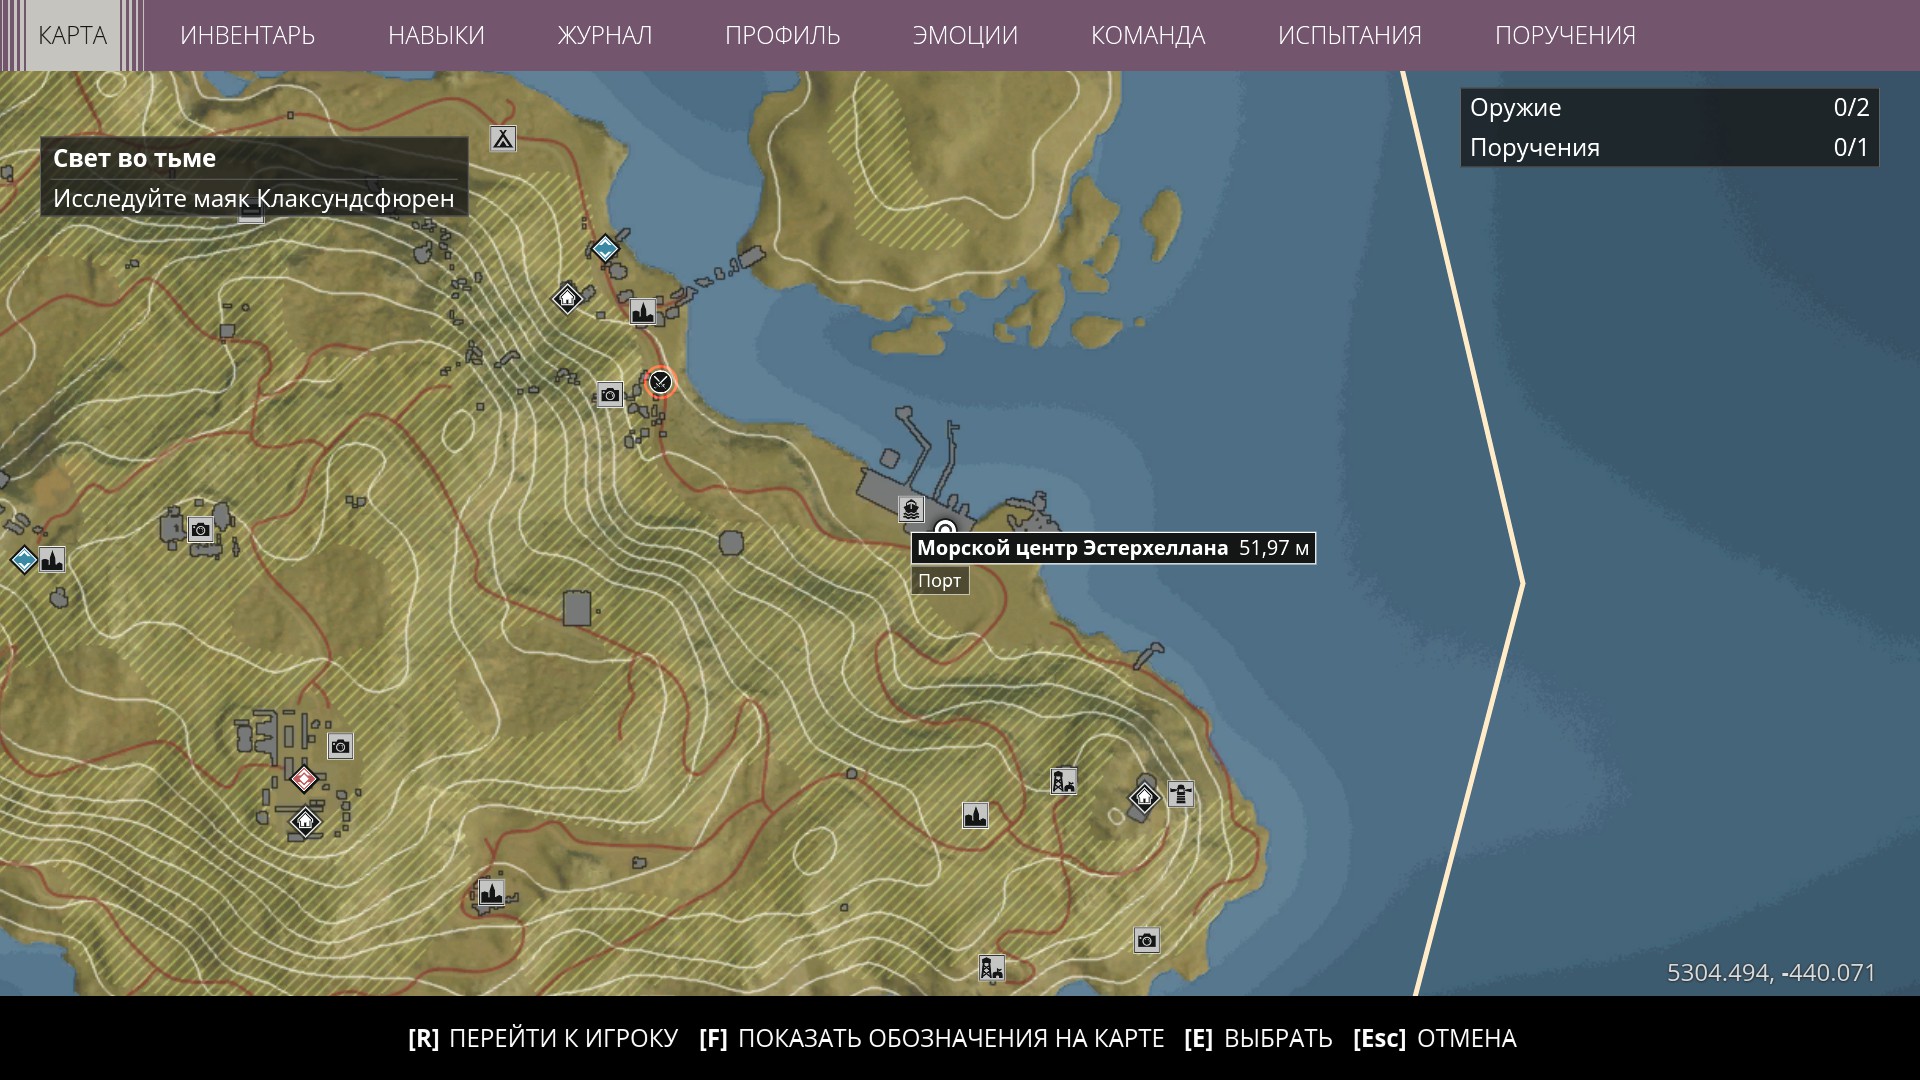Click the objective Исследуйте маяк Клаксундсфюрен
The height and width of the screenshot is (1080, 1920).
[254, 198]
